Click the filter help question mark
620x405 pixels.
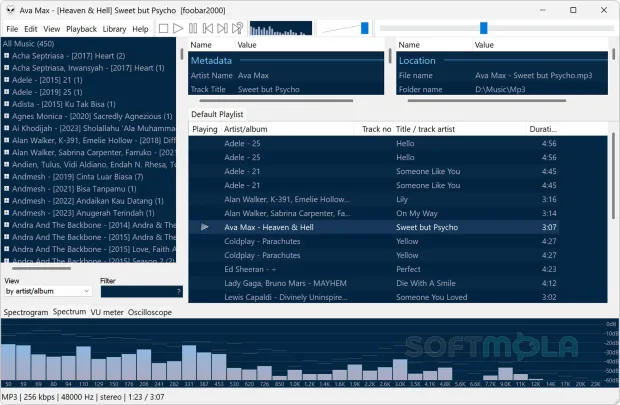179,291
